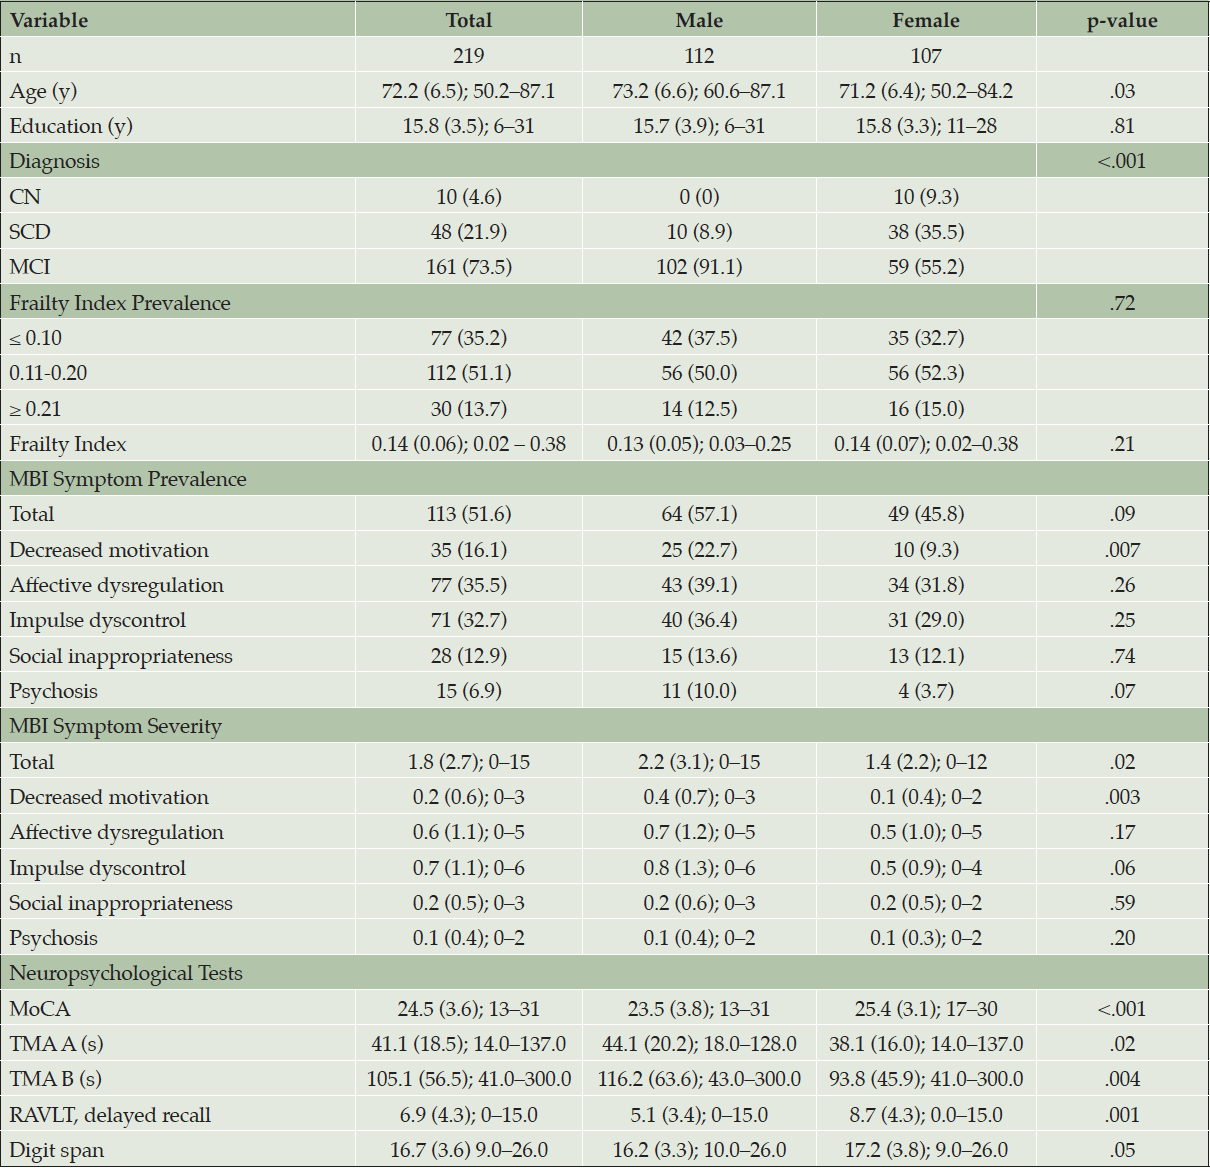Click impulse dyscontrol total "71 (32.7)"
The width and height of the screenshot is (1210, 1168).
pyautogui.click(x=469, y=620)
